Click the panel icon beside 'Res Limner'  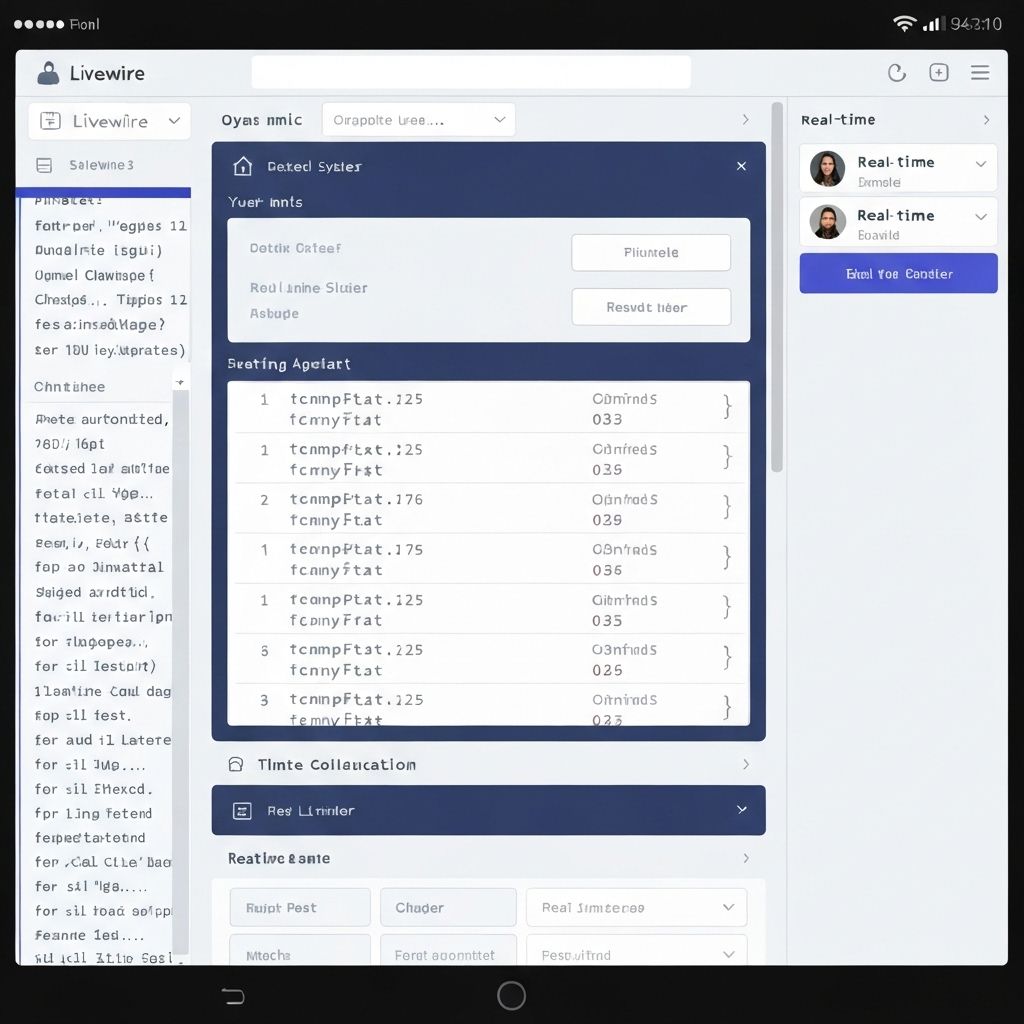(241, 810)
